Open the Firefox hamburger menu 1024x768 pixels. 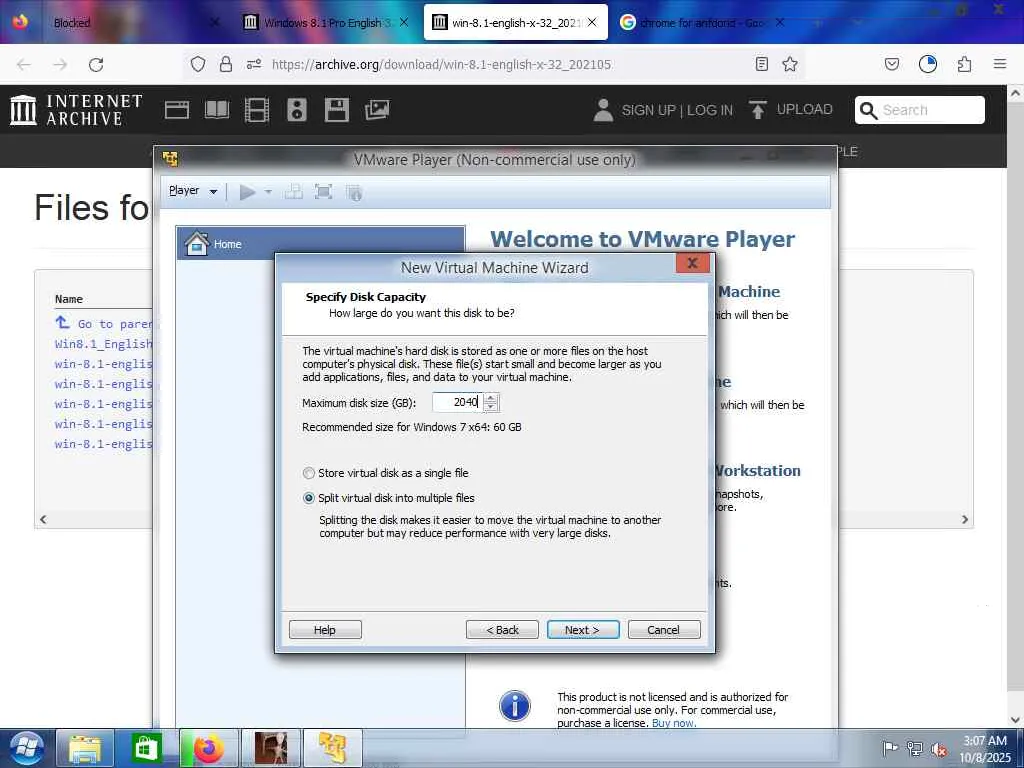point(1000,64)
